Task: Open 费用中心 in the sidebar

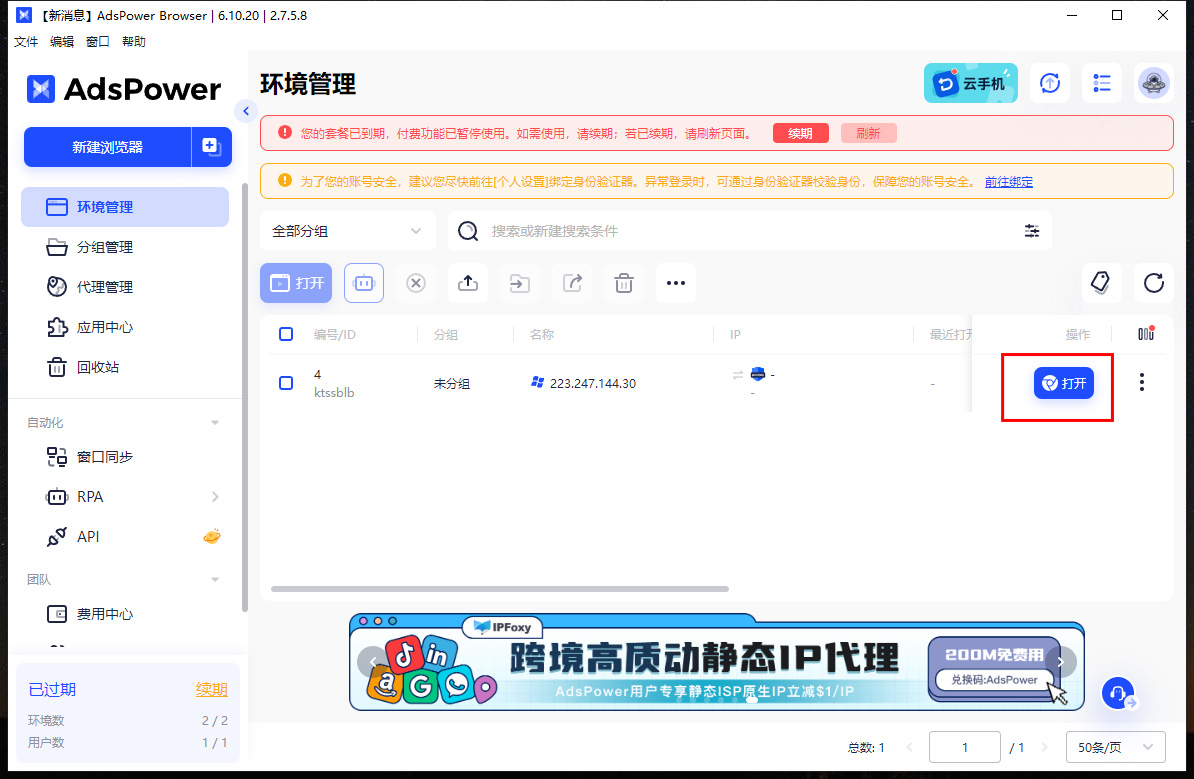Action: (125, 614)
